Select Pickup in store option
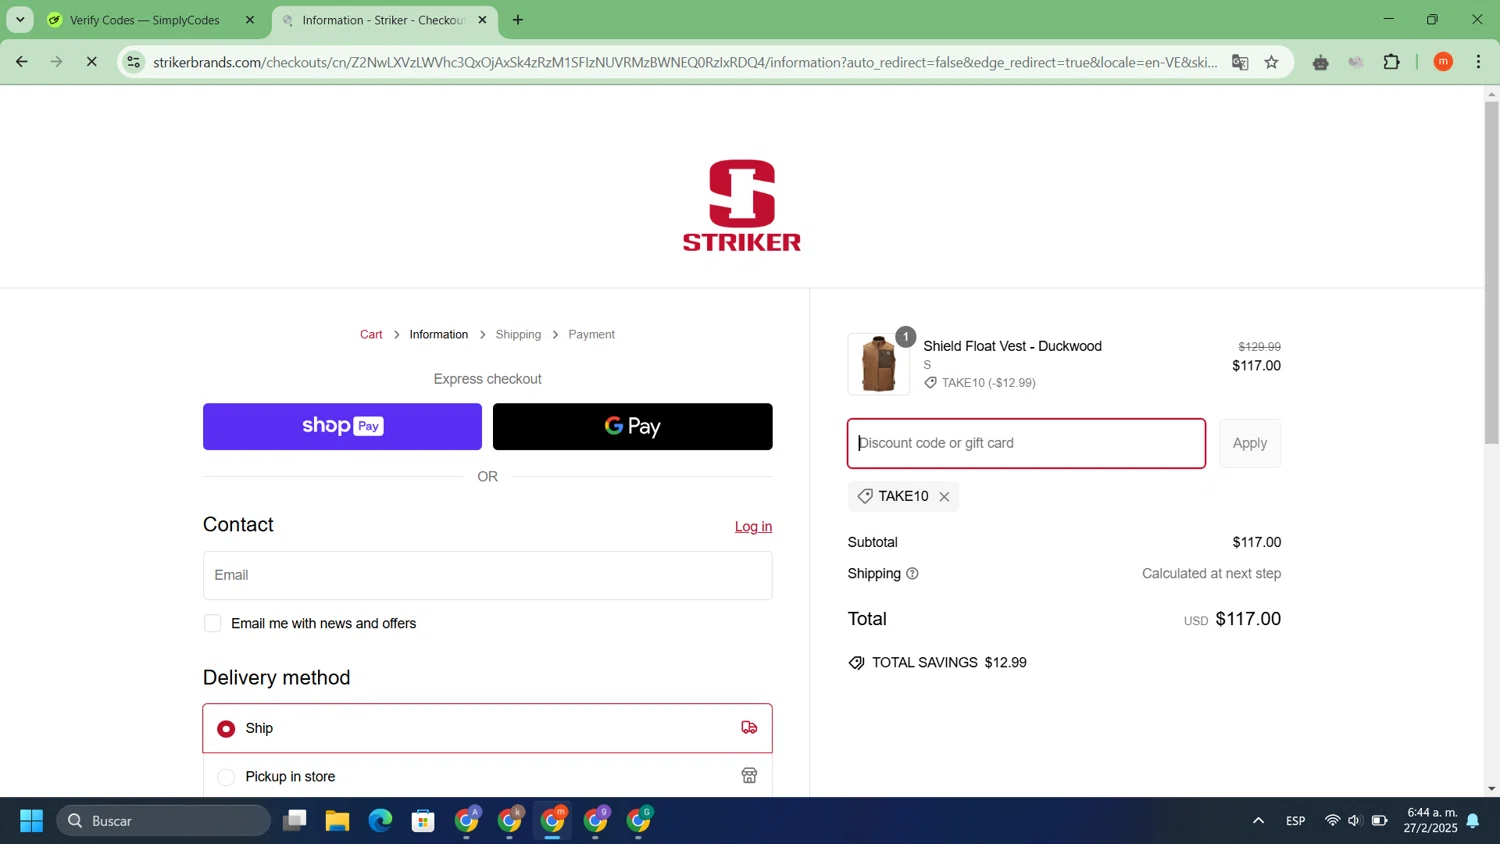Image resolution: width=1500 pixels, height=844 pixels. tap(487, 776)
